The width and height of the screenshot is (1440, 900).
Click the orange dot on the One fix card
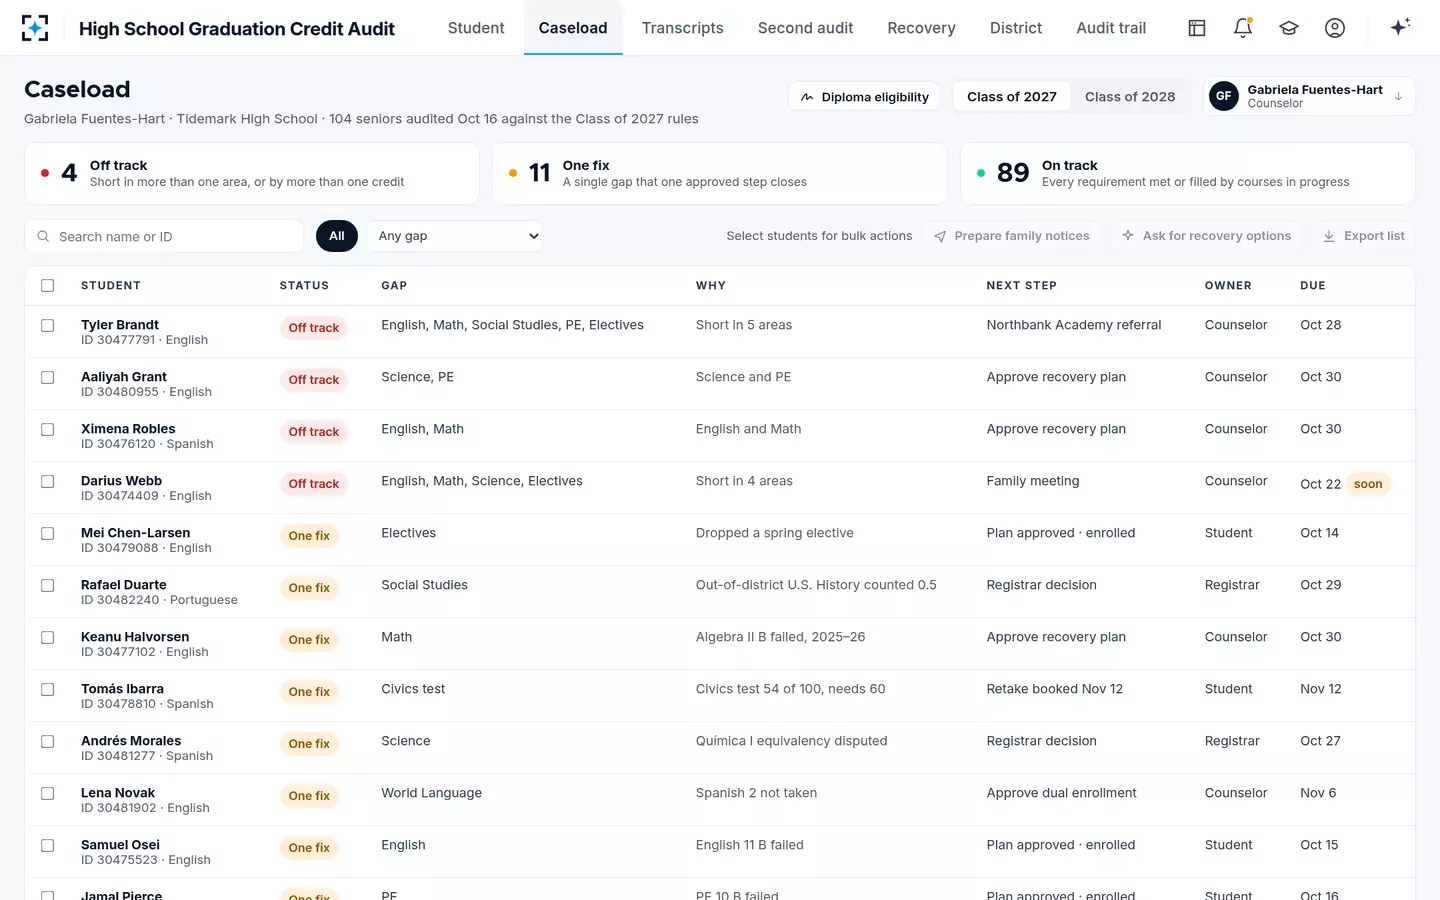[x=513, y=173]
